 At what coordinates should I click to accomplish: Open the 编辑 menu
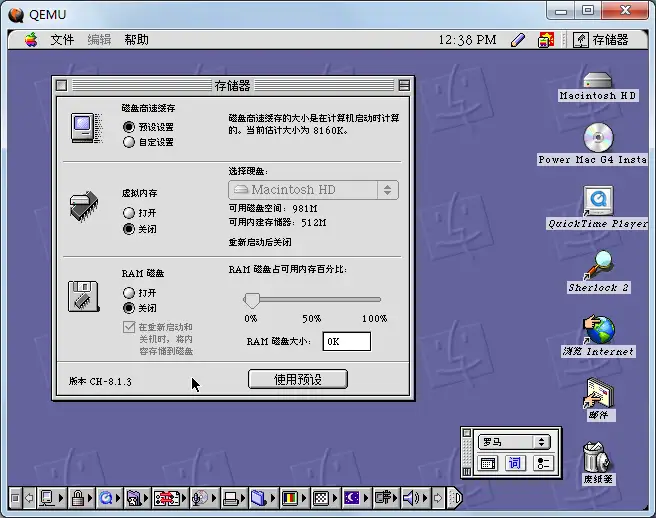click(x=99, y=40)
